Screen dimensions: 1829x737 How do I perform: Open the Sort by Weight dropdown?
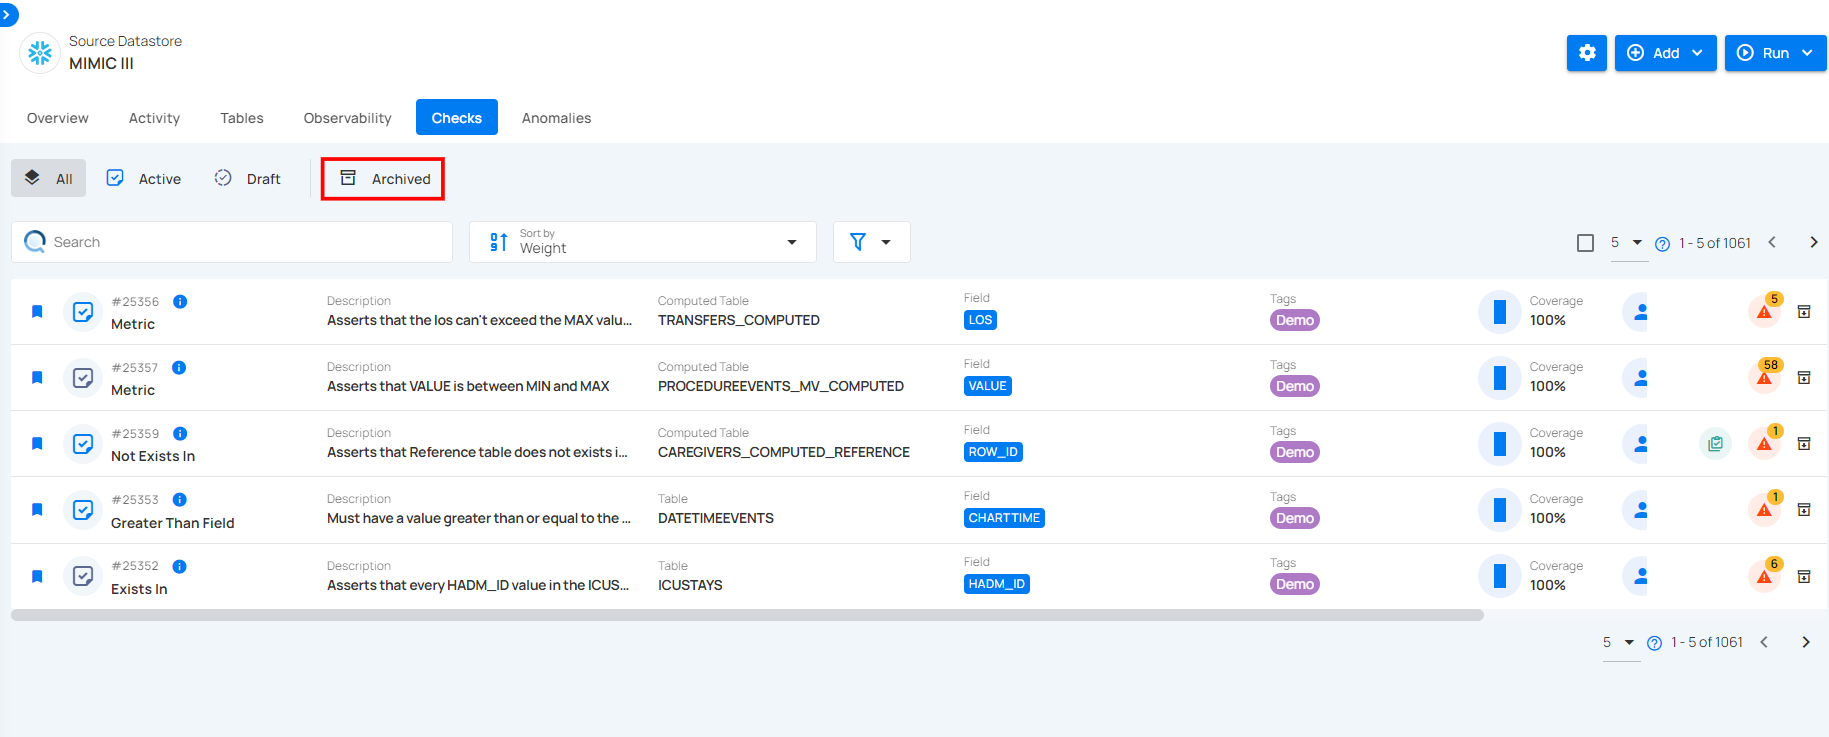(x=643, y=242)
